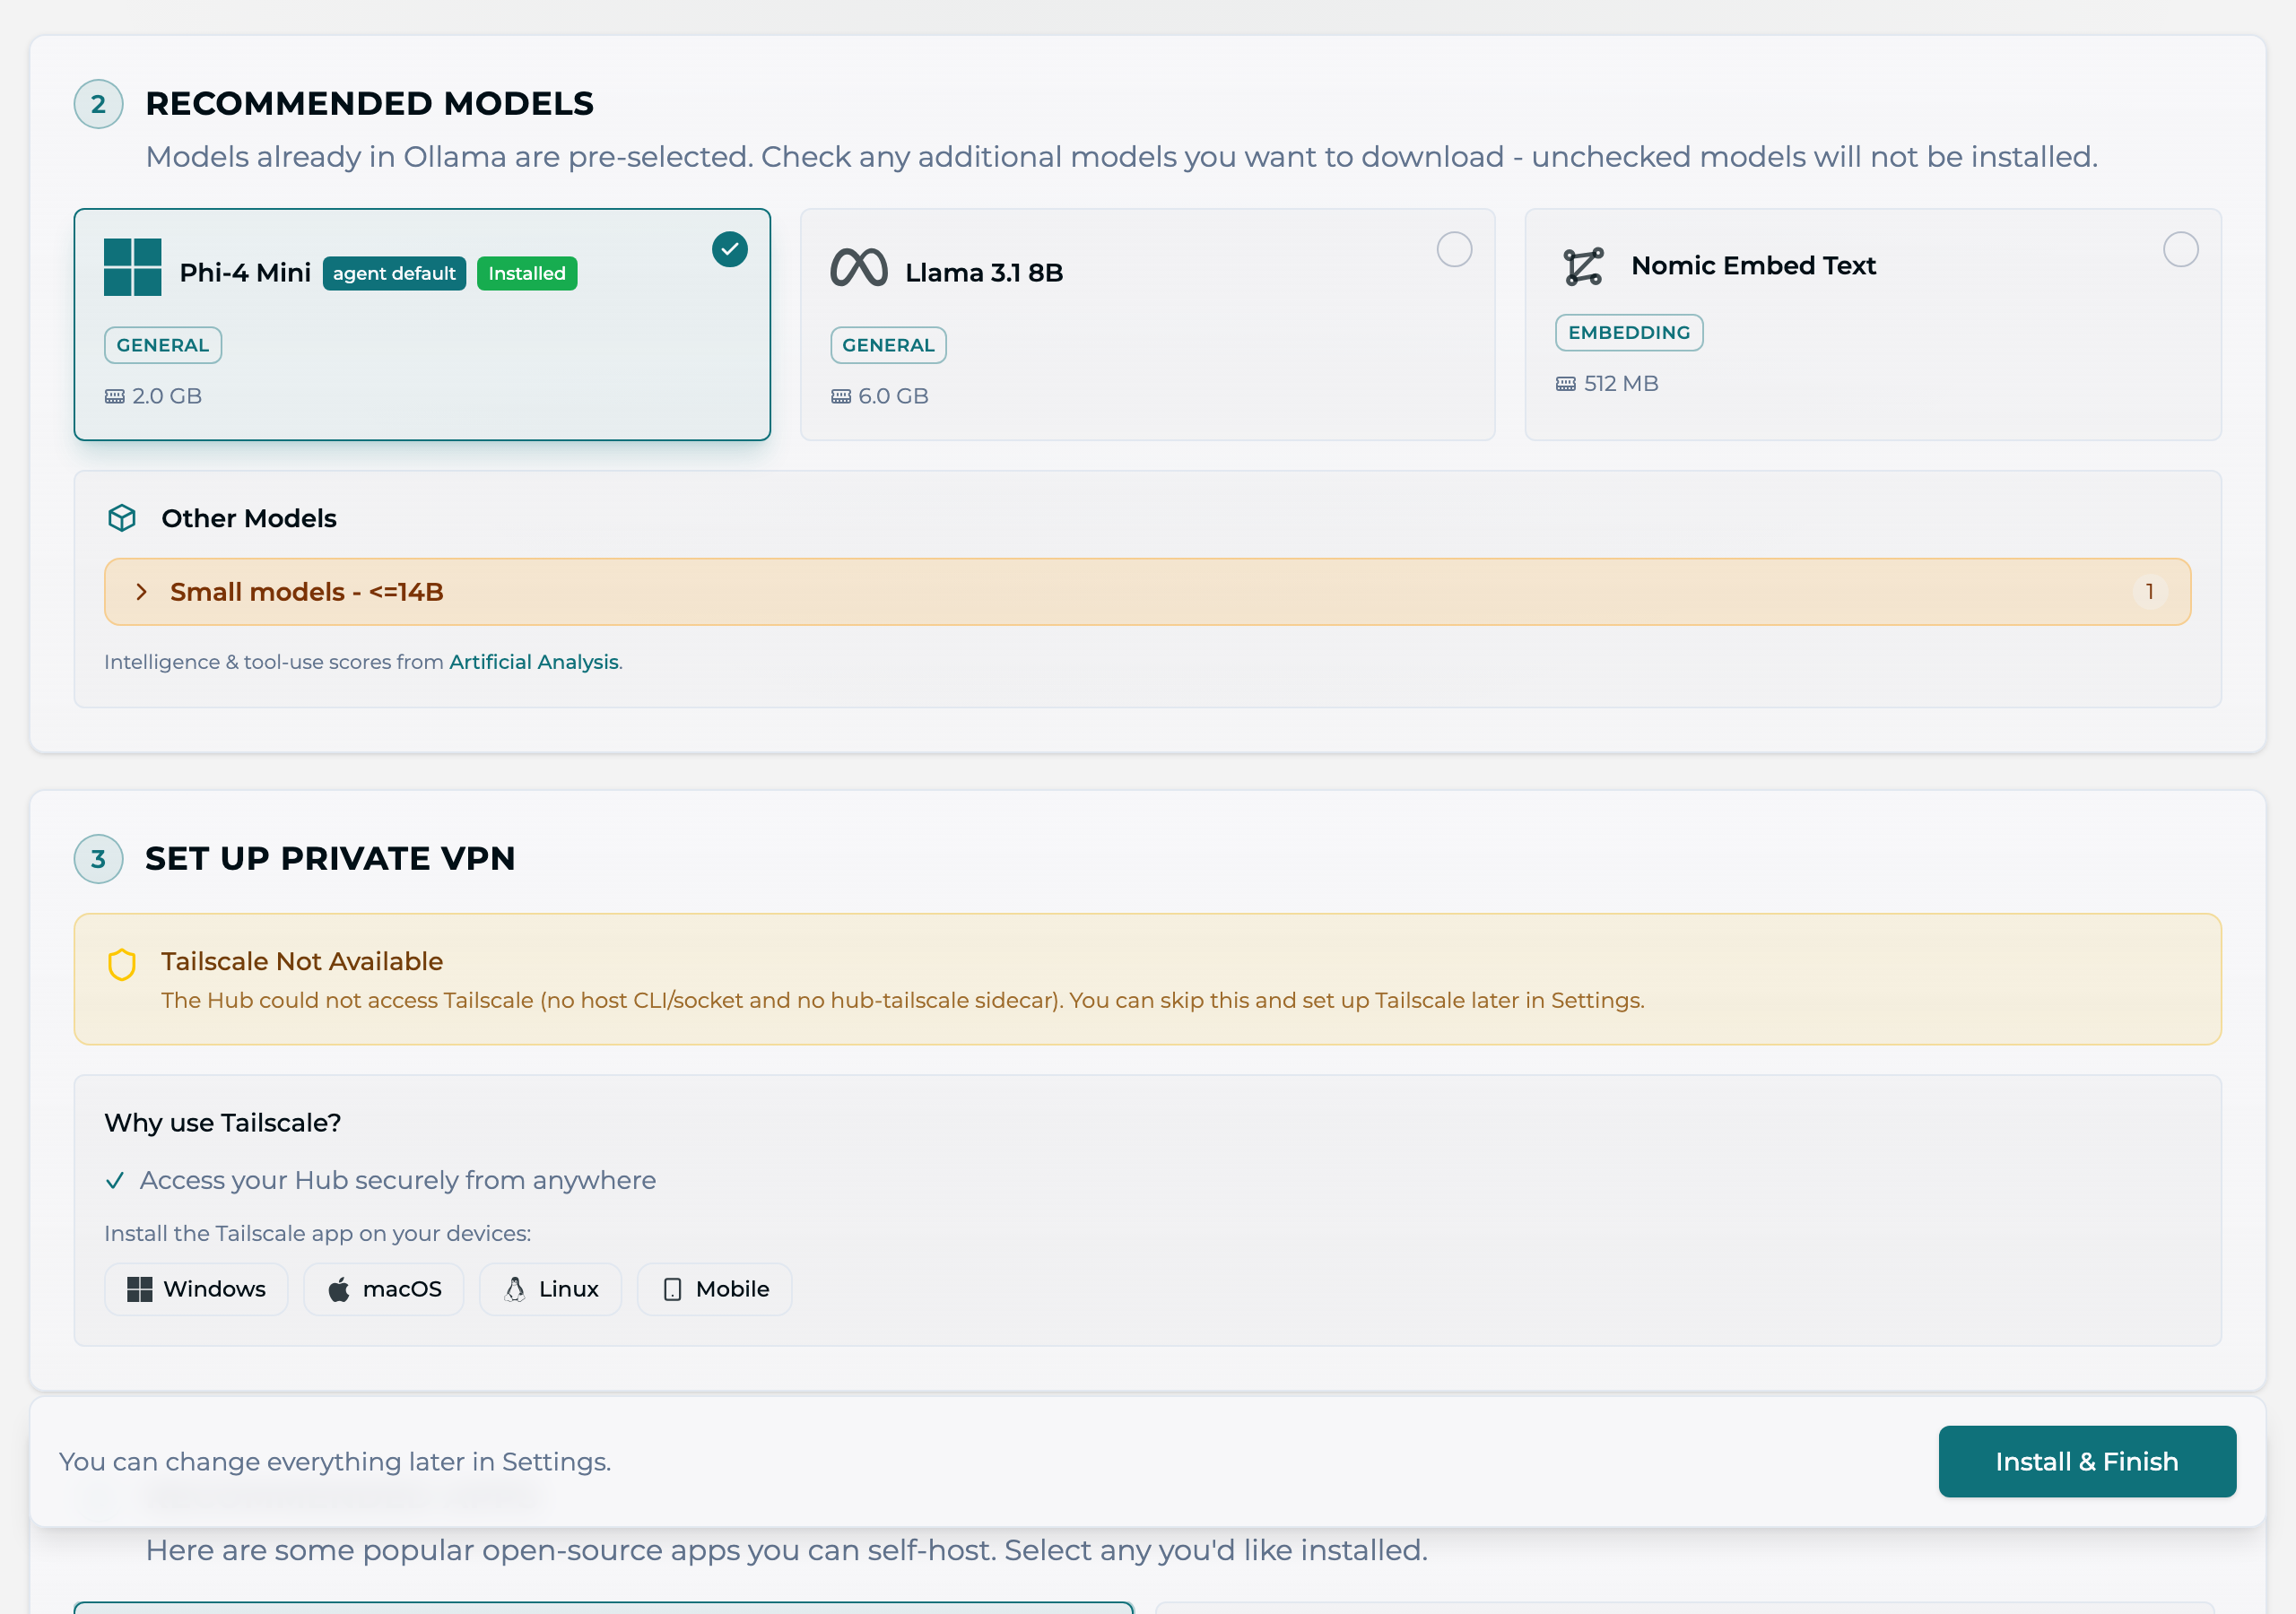Click the Tailscale Not Available heading
This screenshot has width=2296, height=1614.
point(302,961)
